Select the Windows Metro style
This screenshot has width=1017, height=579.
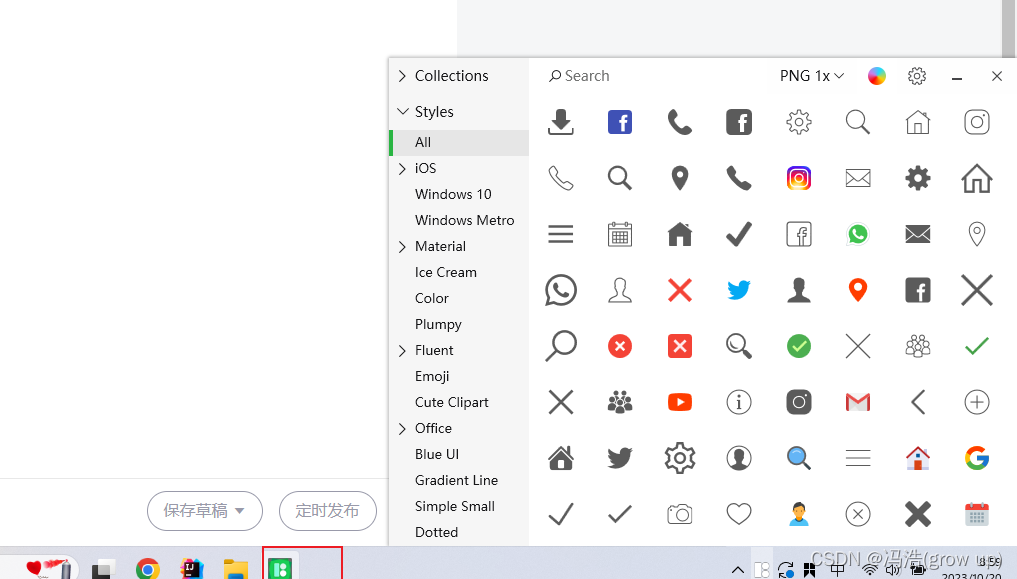[x=464, y=220]
